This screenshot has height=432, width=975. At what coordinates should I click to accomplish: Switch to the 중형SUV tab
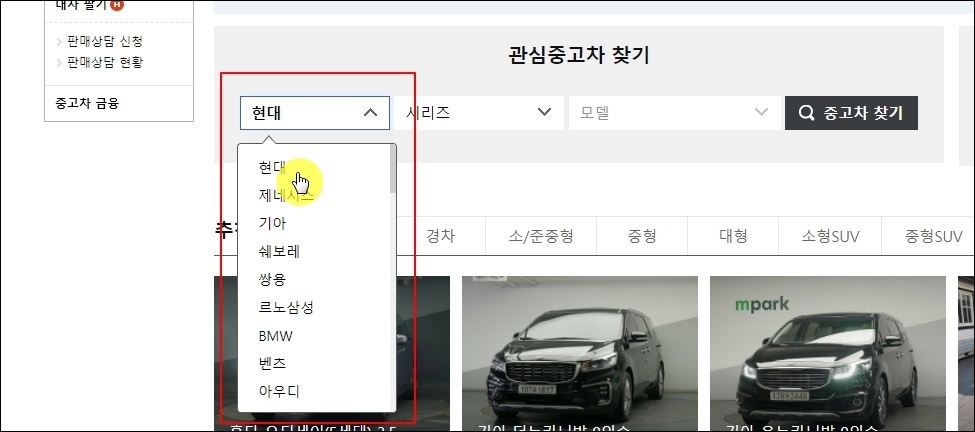click(x=933, y=236)
